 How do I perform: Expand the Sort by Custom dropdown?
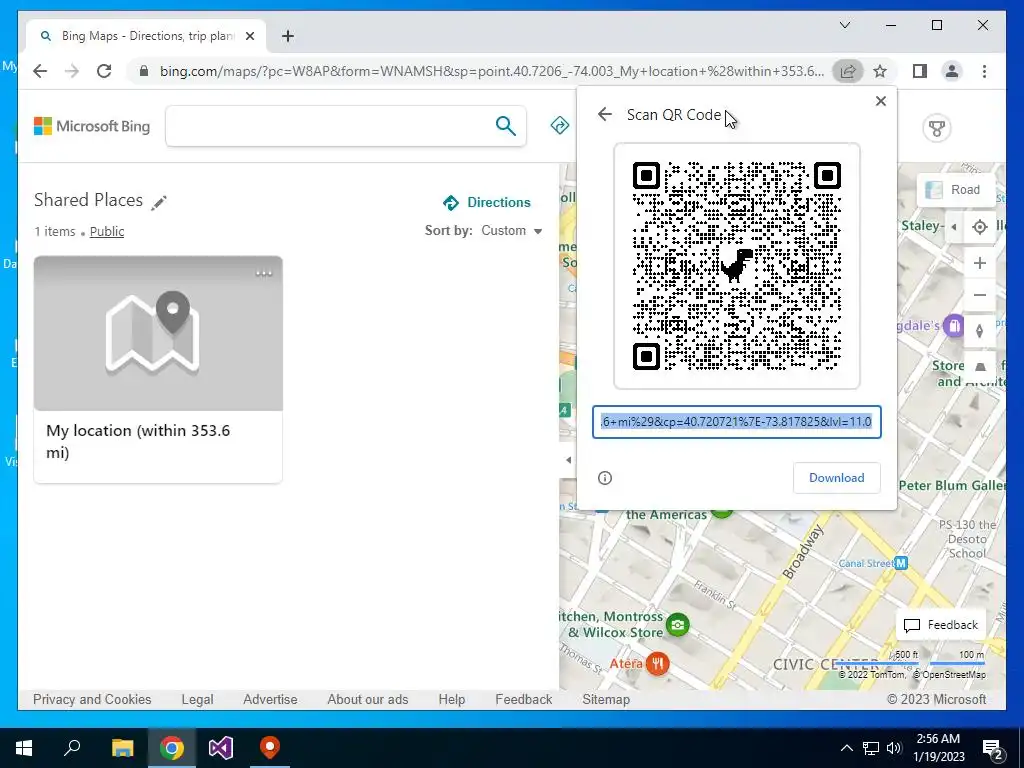(511, 231)
